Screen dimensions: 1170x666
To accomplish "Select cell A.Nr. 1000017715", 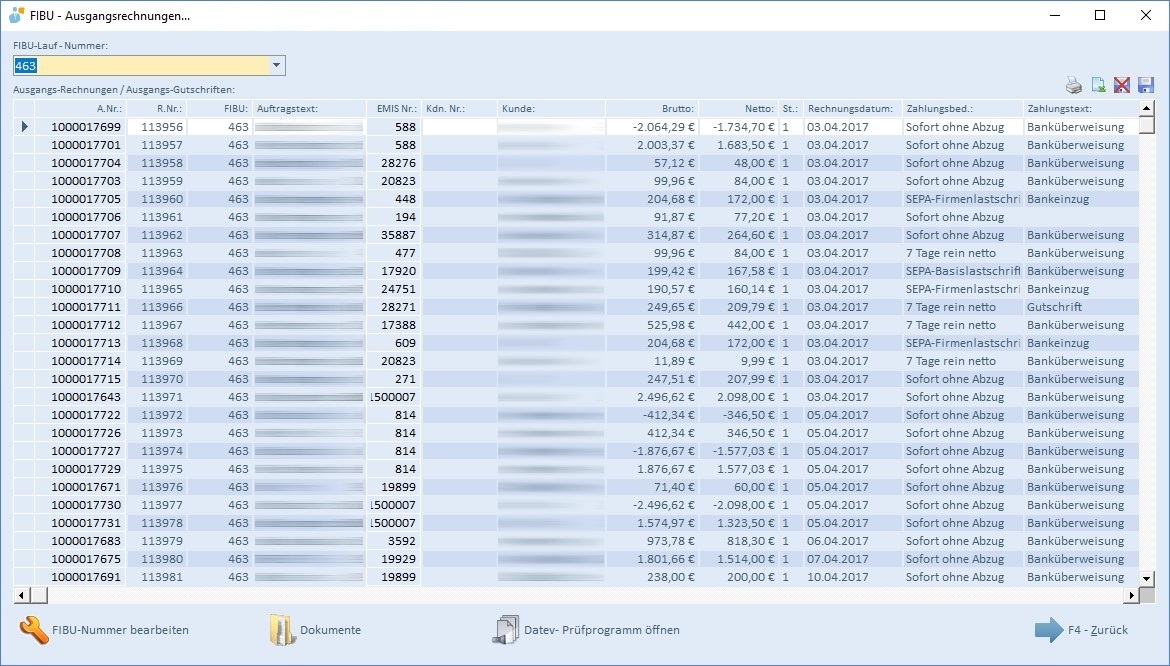I will click(x=81, y=379).
